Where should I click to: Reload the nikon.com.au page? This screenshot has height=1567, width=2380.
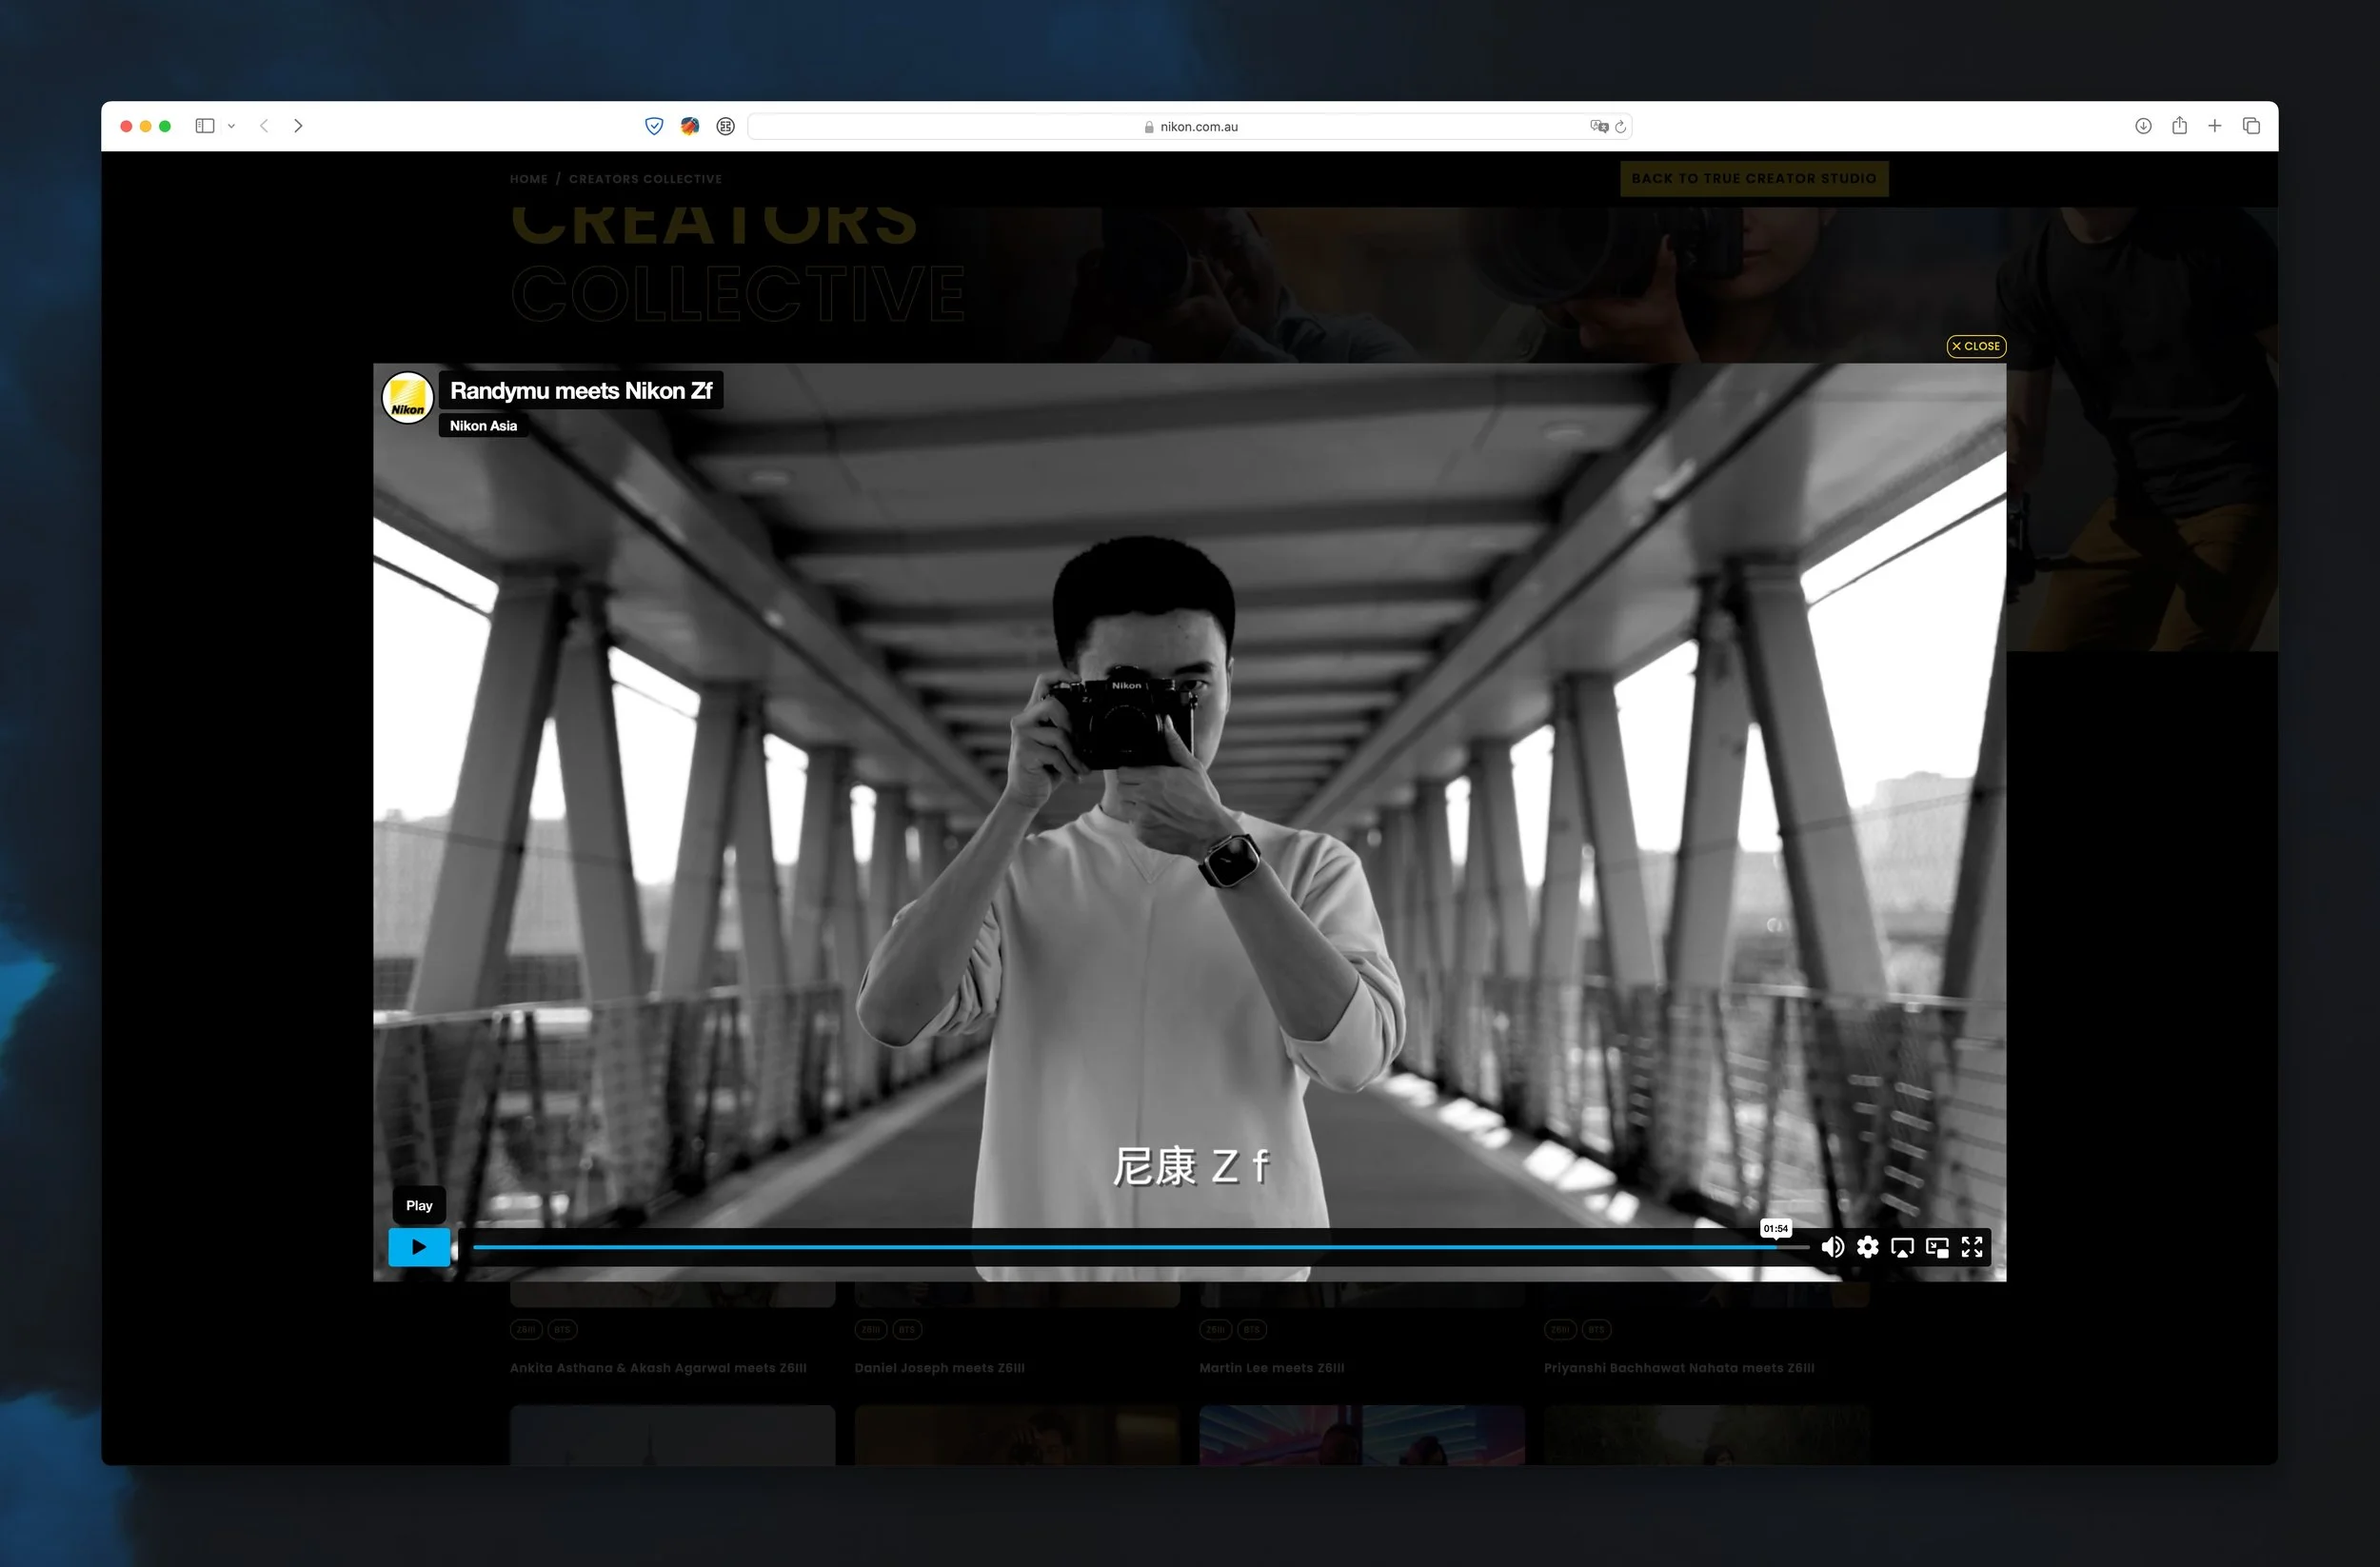[x=1621, y=126]
